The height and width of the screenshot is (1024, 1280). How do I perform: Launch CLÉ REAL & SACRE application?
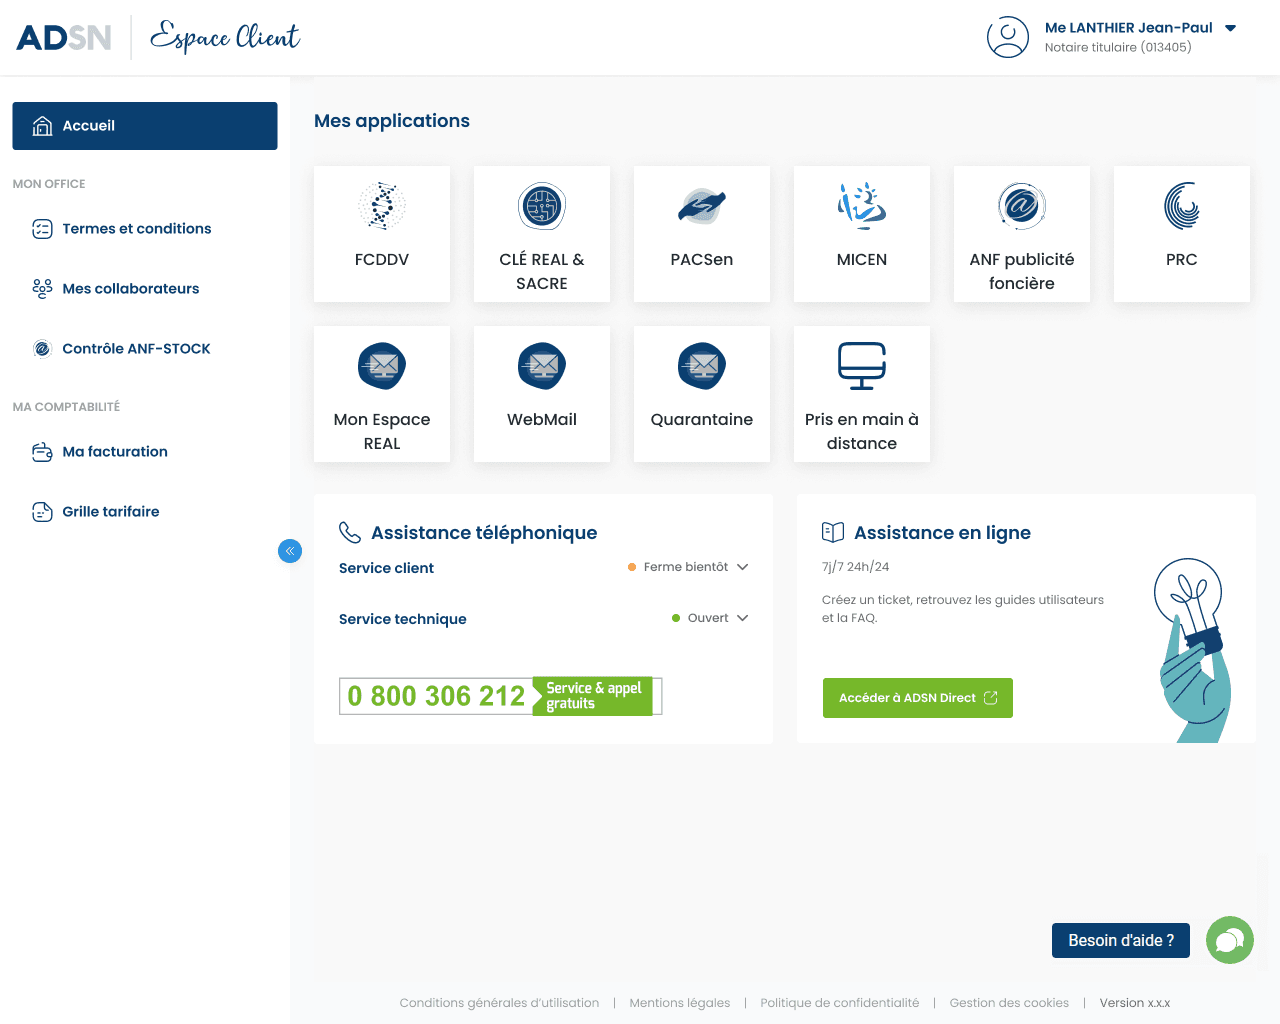(542, 234)
